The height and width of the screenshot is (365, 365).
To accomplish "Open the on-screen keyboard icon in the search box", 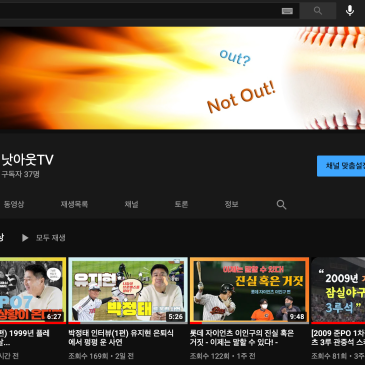I will click(287, 11).
